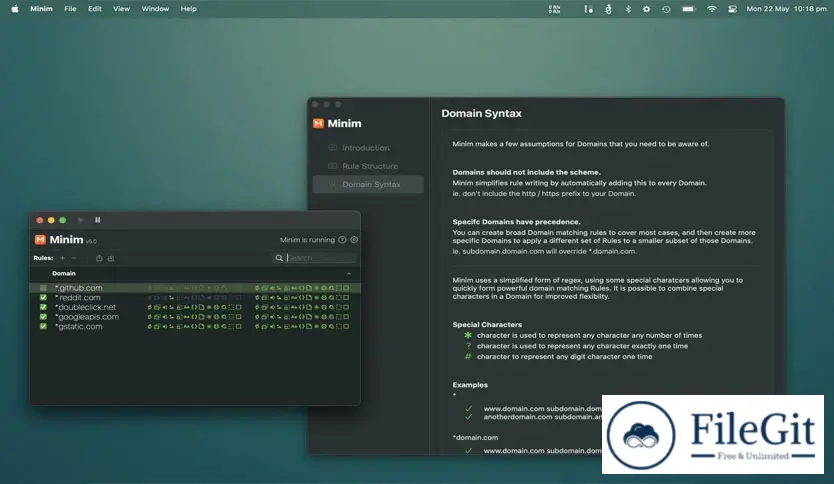Select the *.reddit.com domain row

[x=195, y=297]
